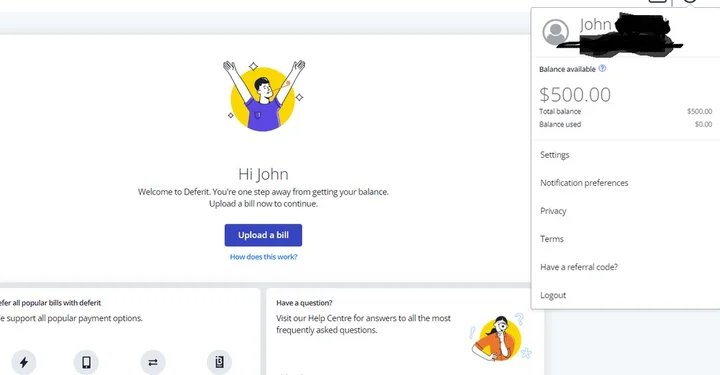Click the Balance available help question icon
The image size is (720, 375).
coord(602,68)
